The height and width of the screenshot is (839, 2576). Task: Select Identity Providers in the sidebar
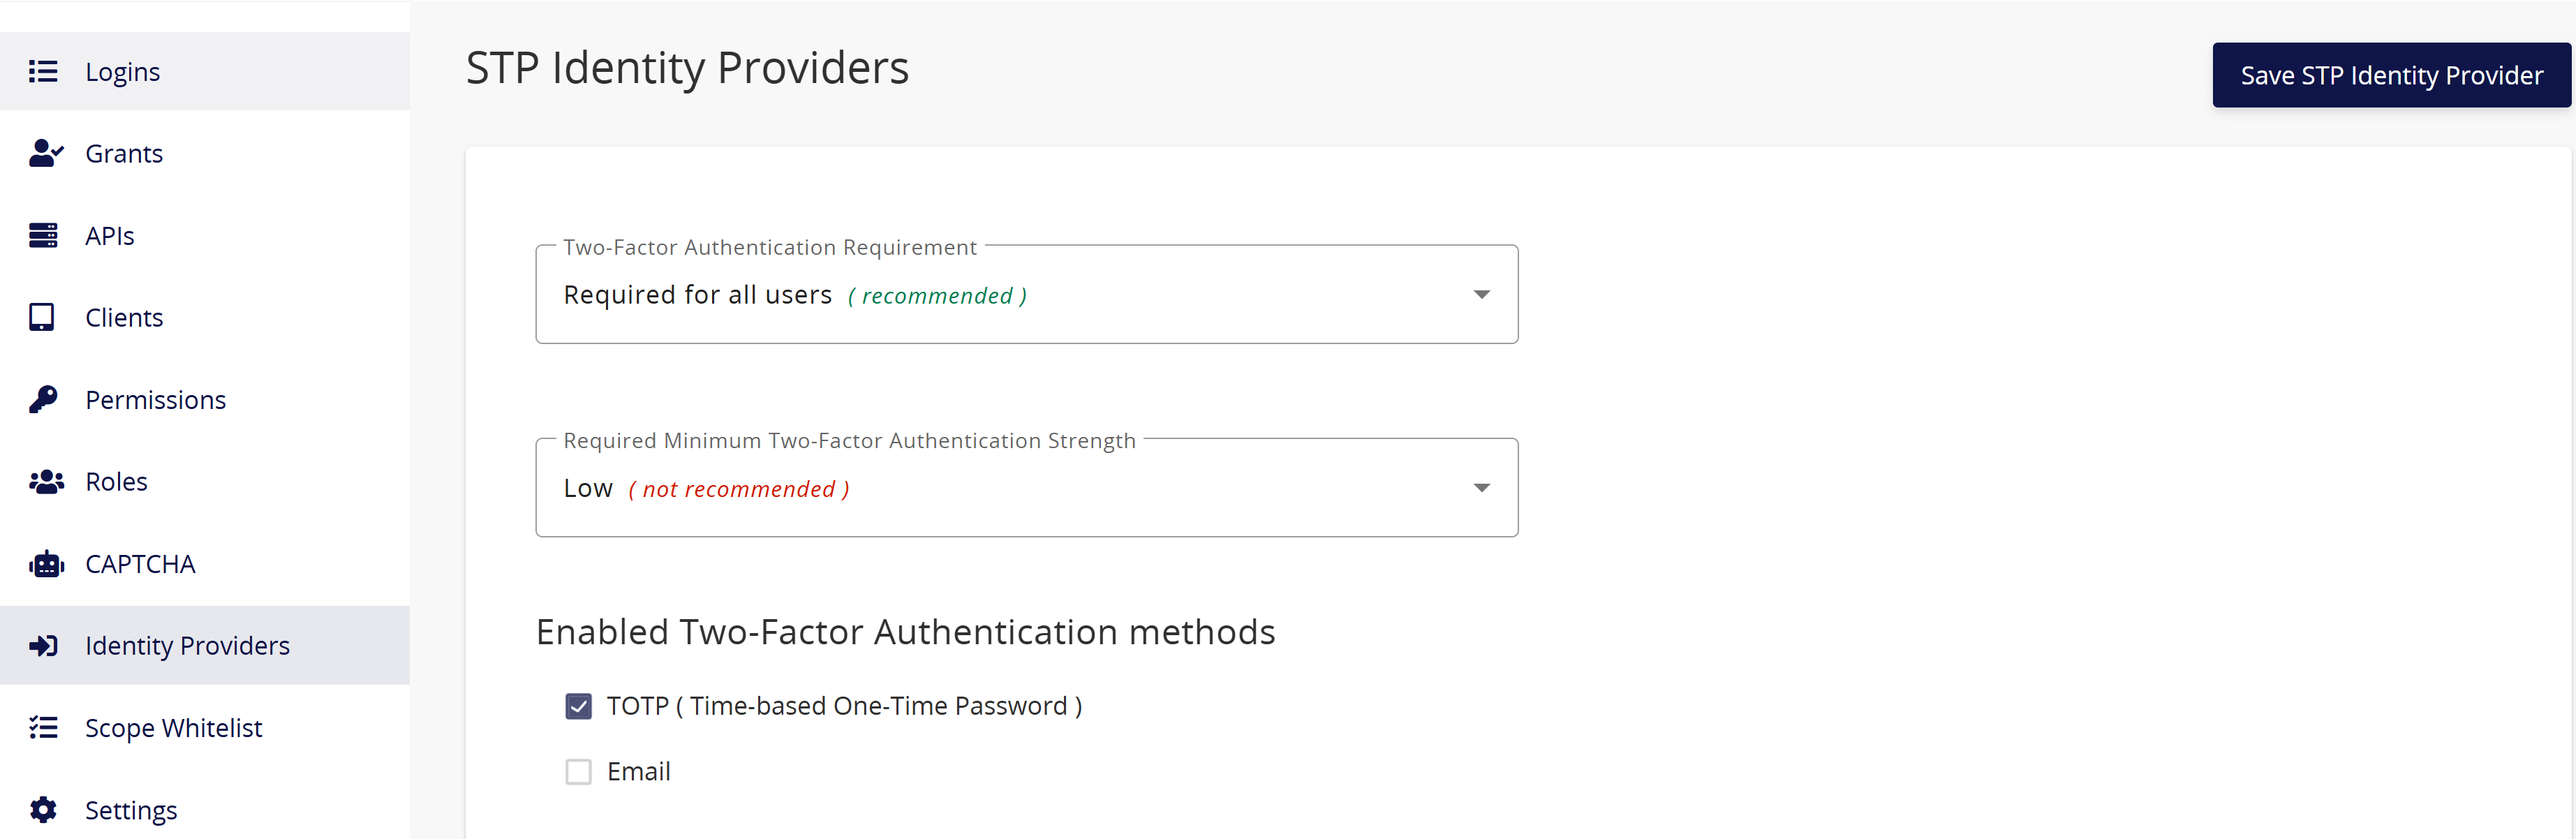point(205,646)
